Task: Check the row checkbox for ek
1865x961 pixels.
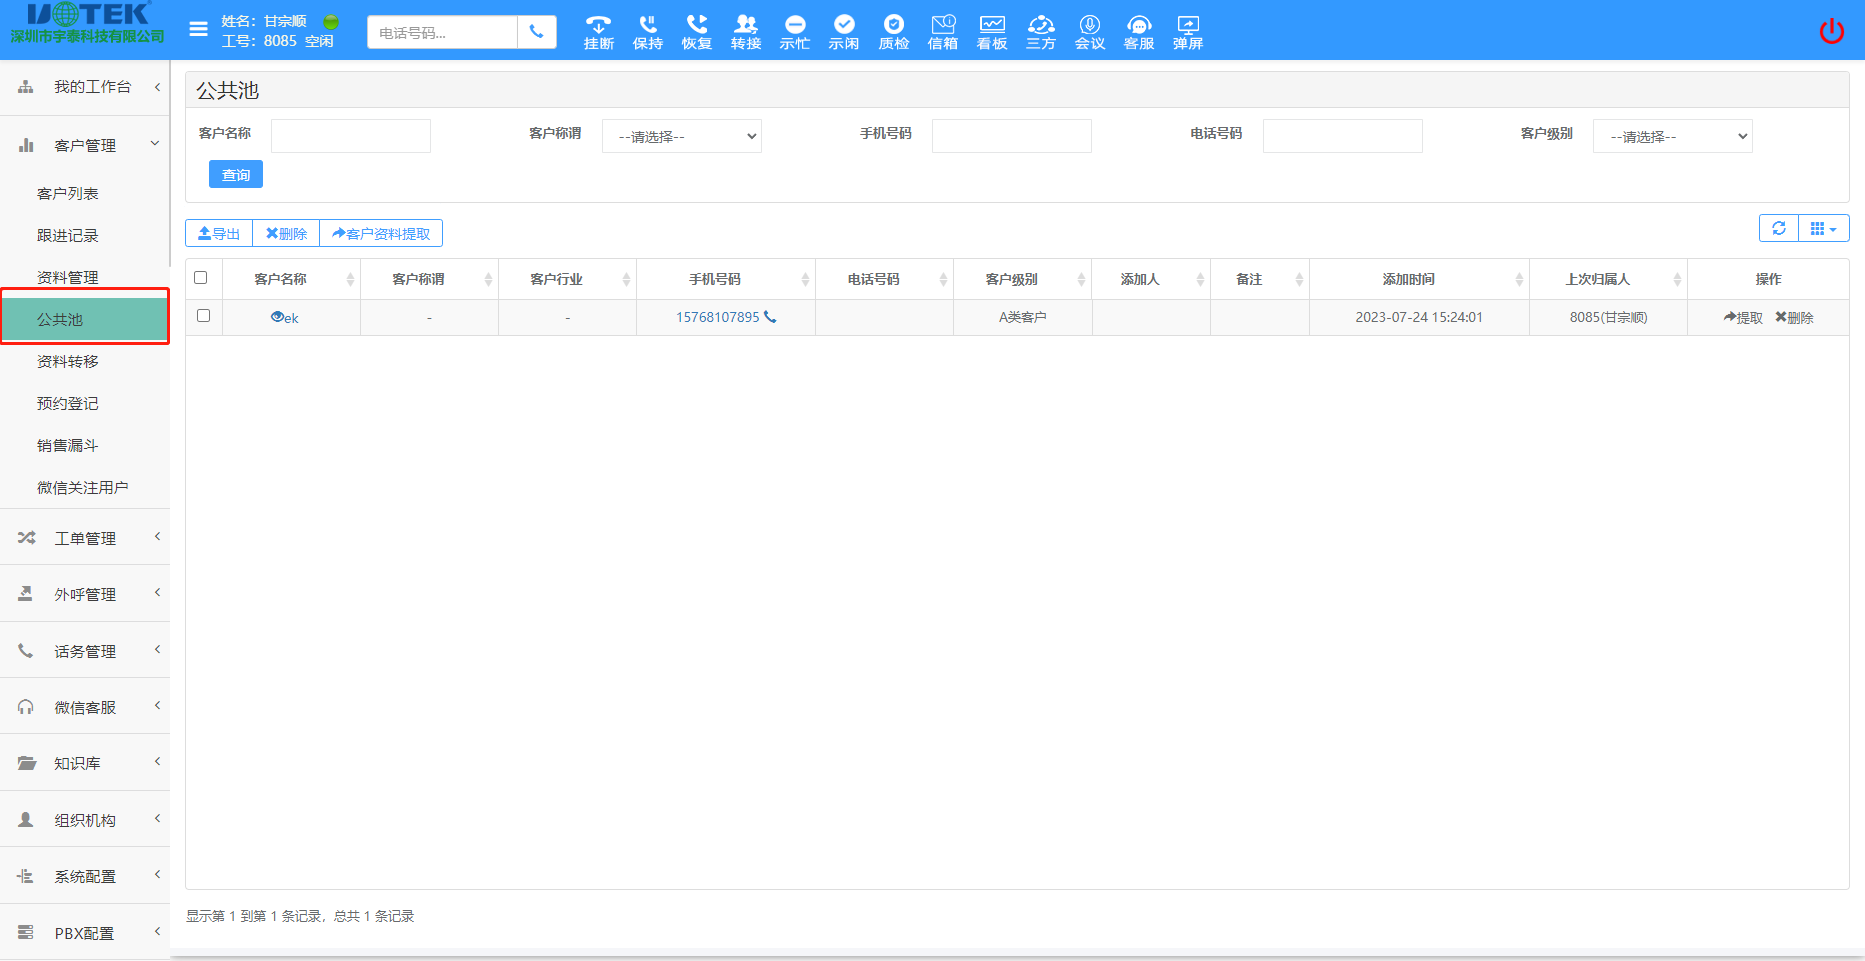Action: tap(203, 316)
